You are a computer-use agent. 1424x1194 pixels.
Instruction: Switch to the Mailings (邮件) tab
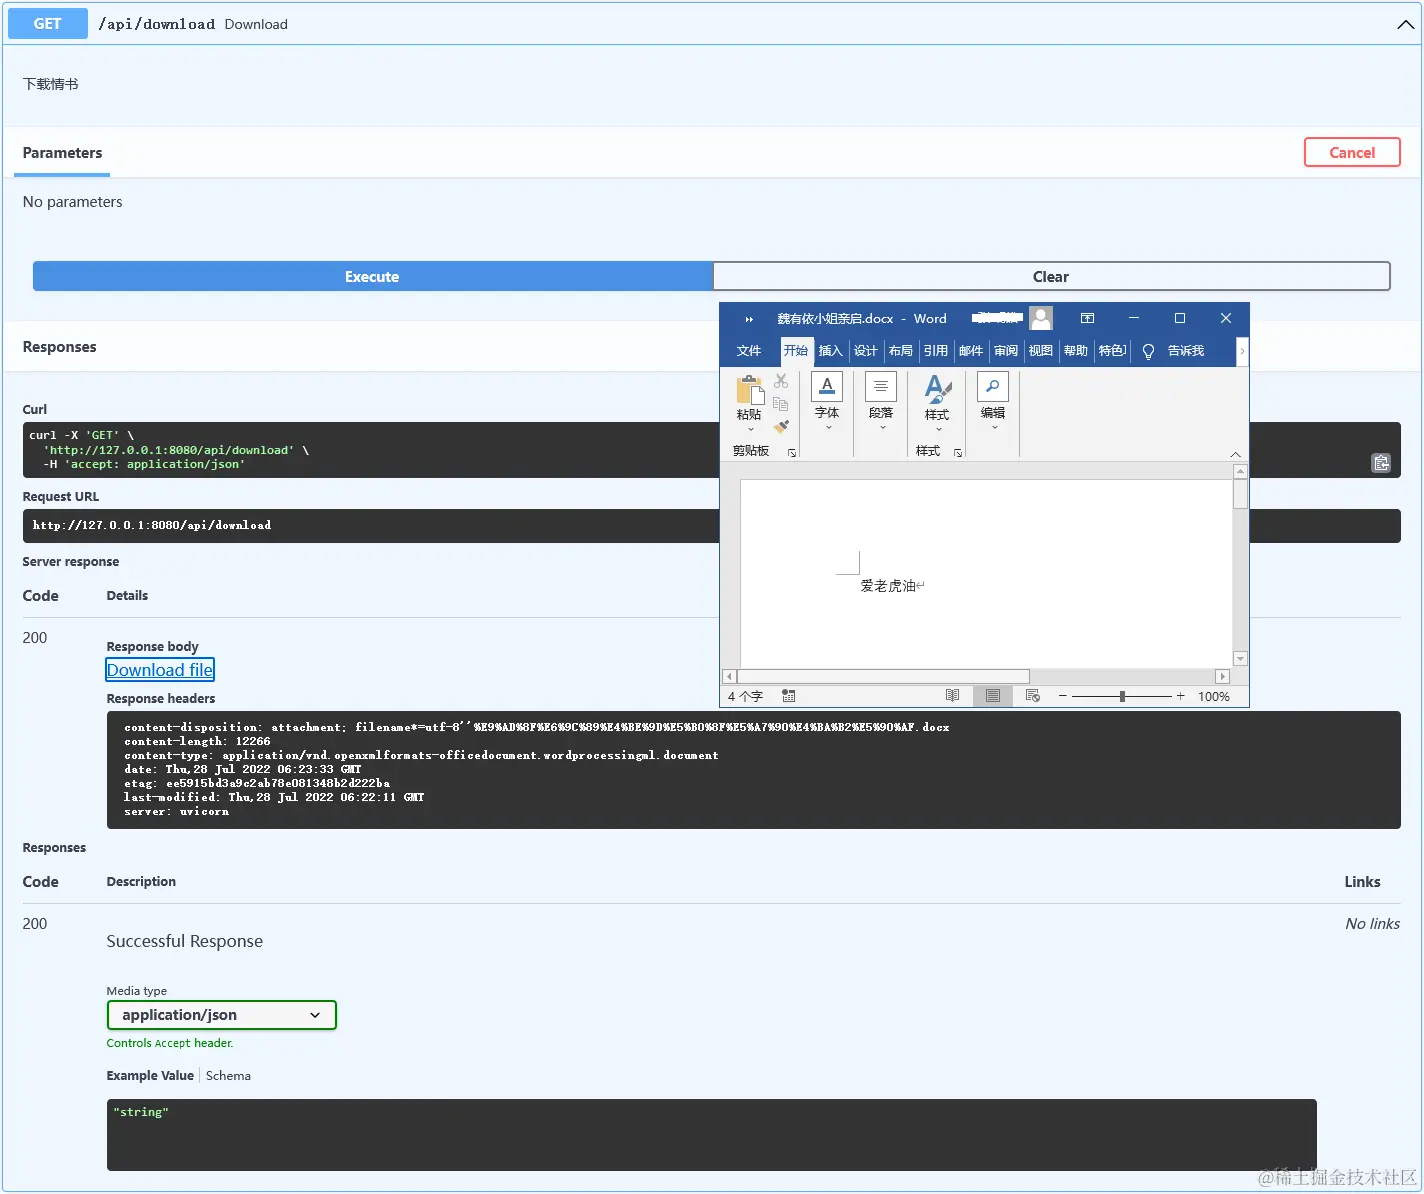coord(971,351)
